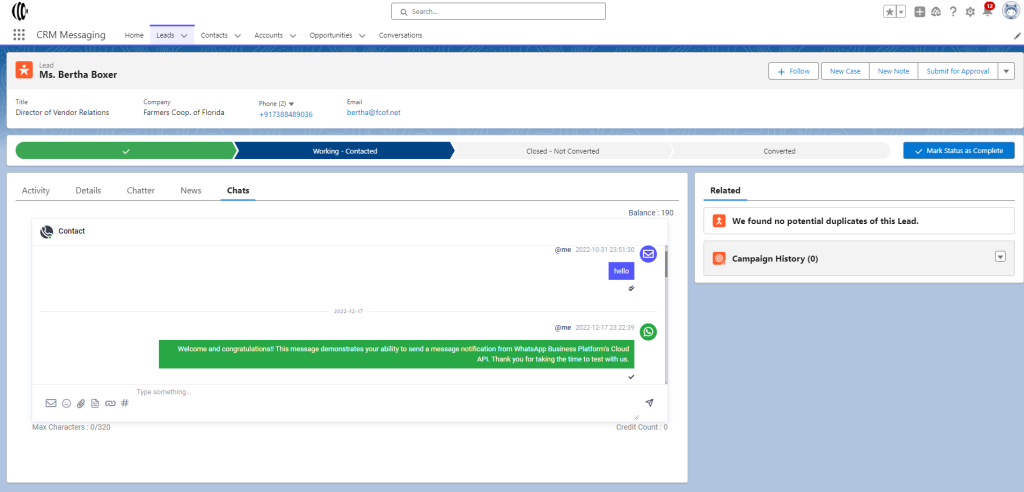Click the document template icon

tap(95, 403)
